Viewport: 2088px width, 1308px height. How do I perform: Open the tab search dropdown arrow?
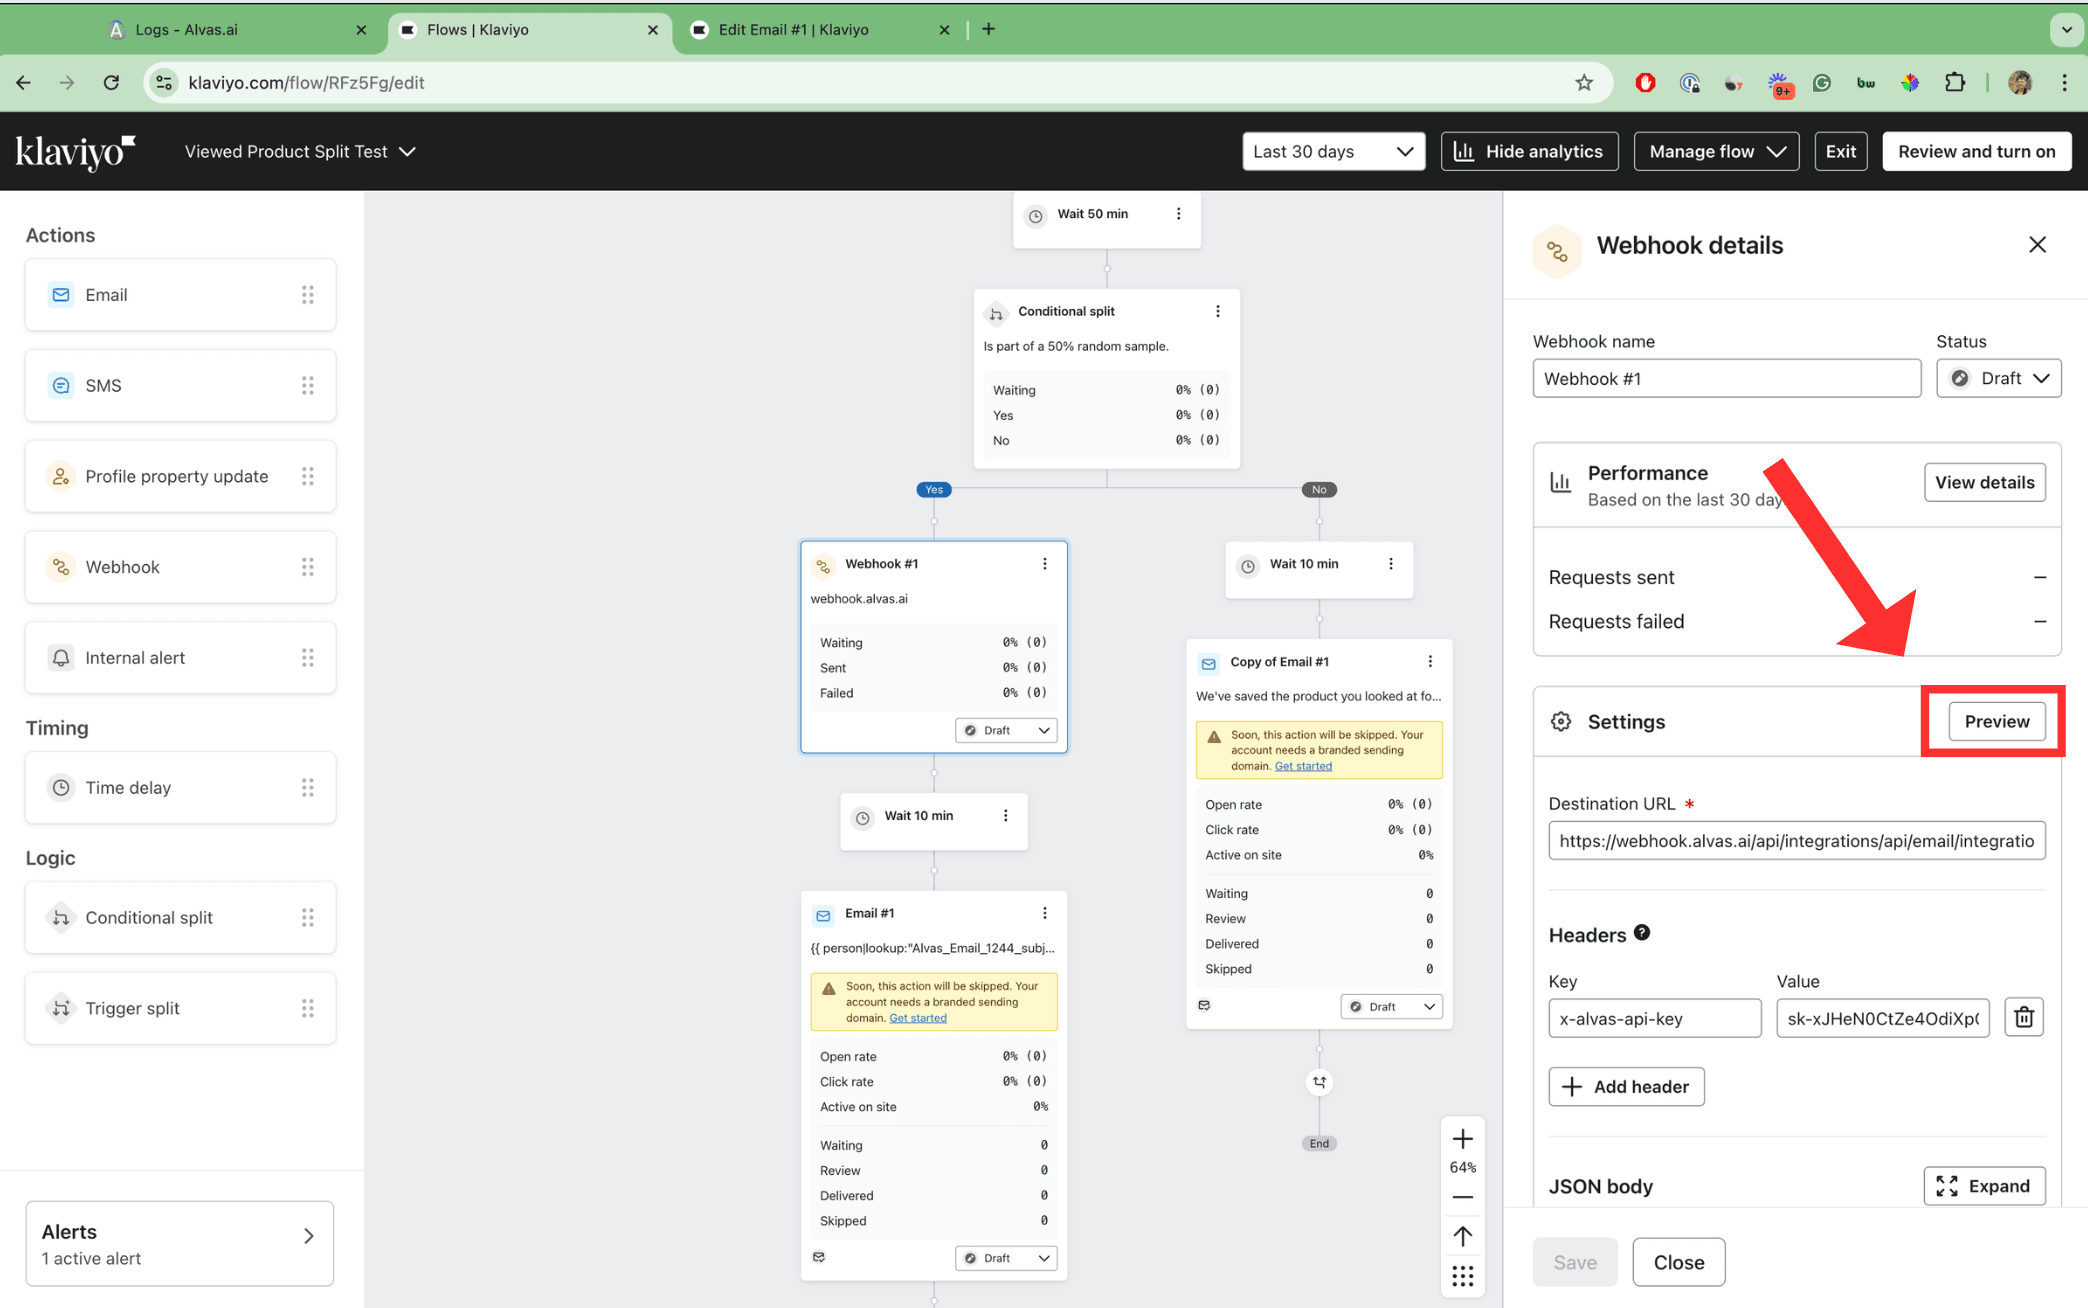2066,30
